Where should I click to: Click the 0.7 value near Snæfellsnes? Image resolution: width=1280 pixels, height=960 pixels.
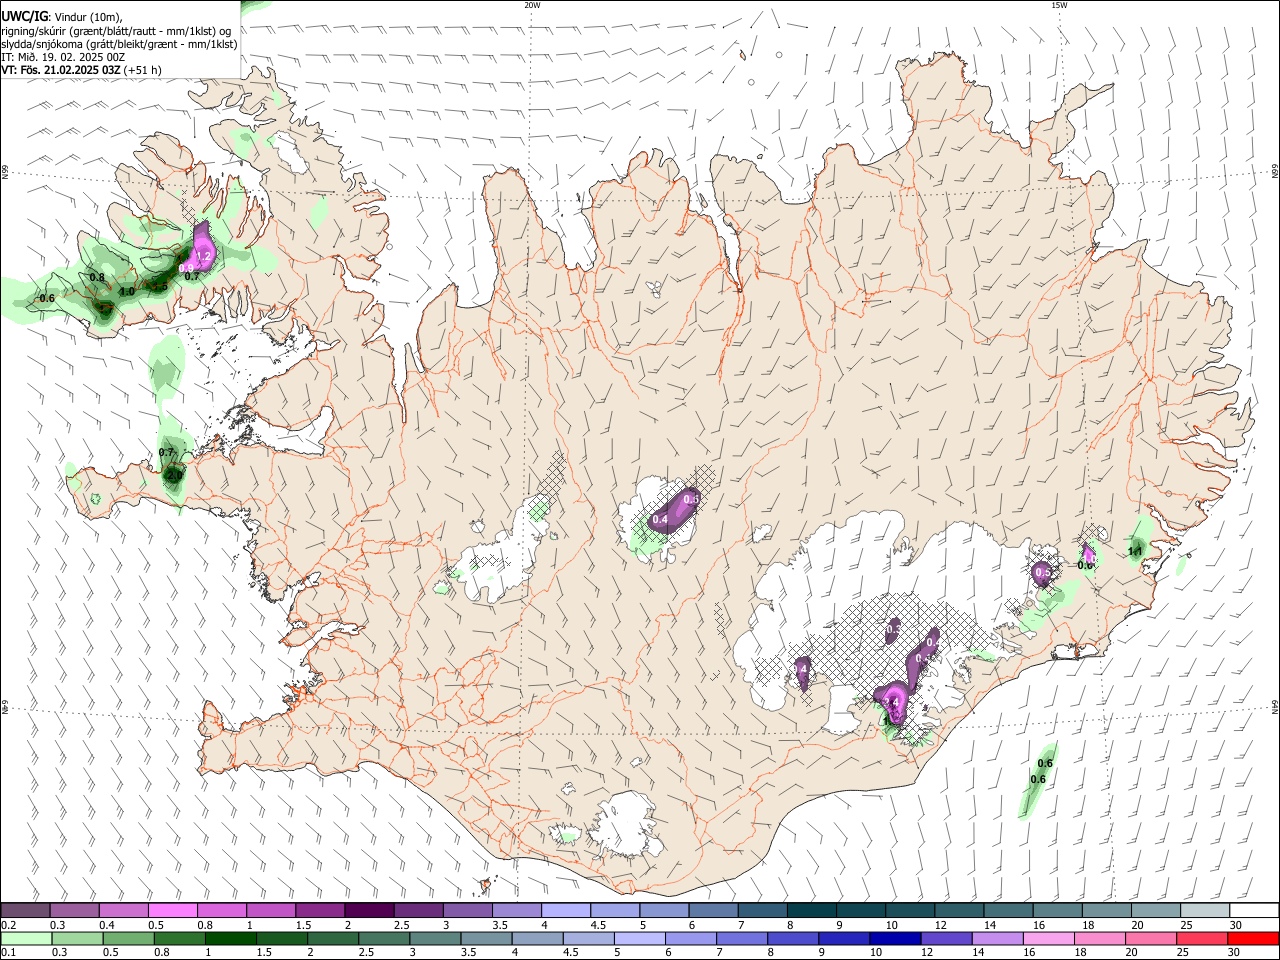[167, 453]
